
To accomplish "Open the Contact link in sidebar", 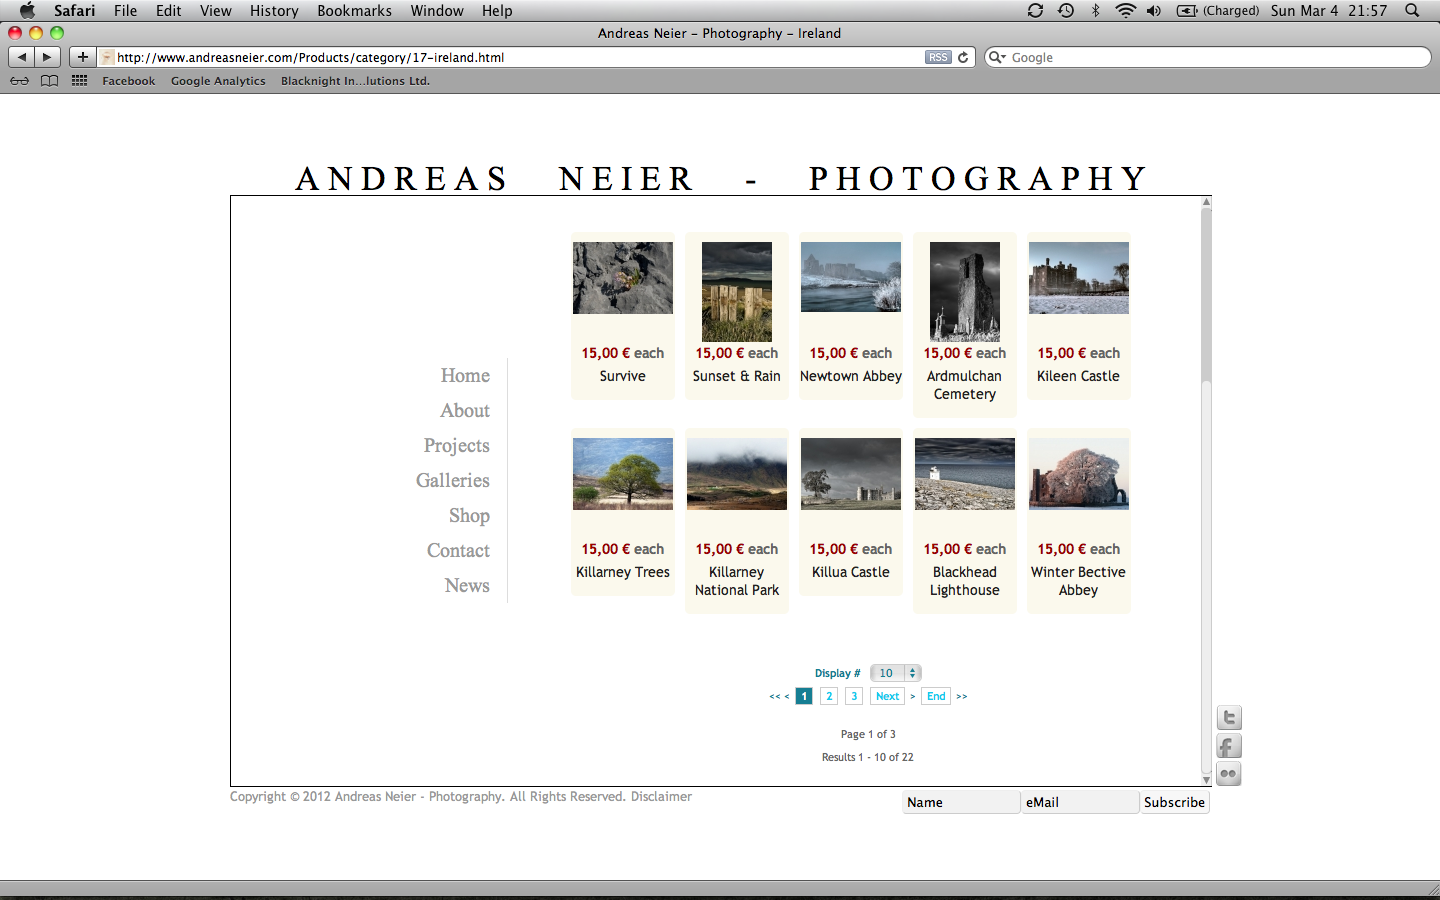I will [x=458, y=550].
